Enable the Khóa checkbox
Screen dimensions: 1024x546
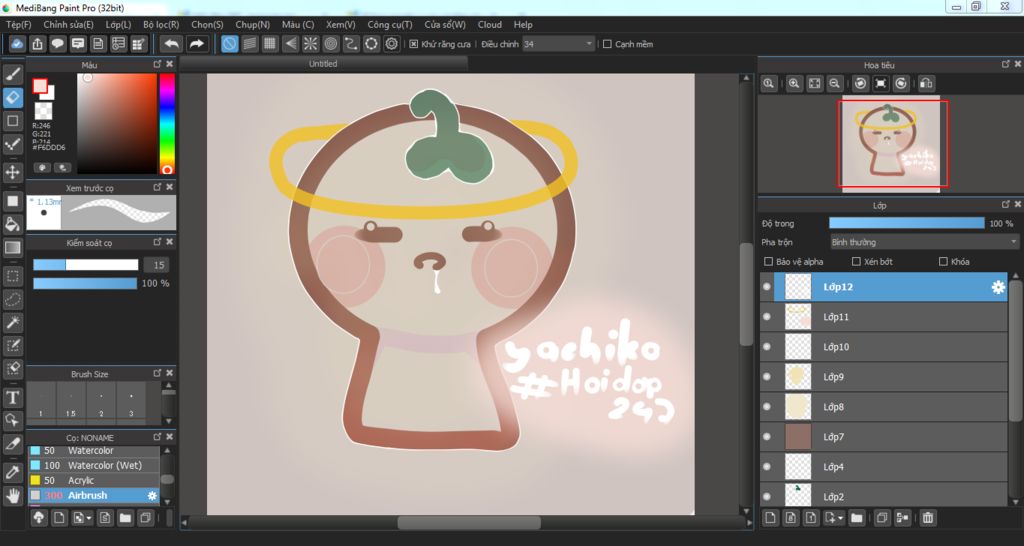[x=943, y=262]
